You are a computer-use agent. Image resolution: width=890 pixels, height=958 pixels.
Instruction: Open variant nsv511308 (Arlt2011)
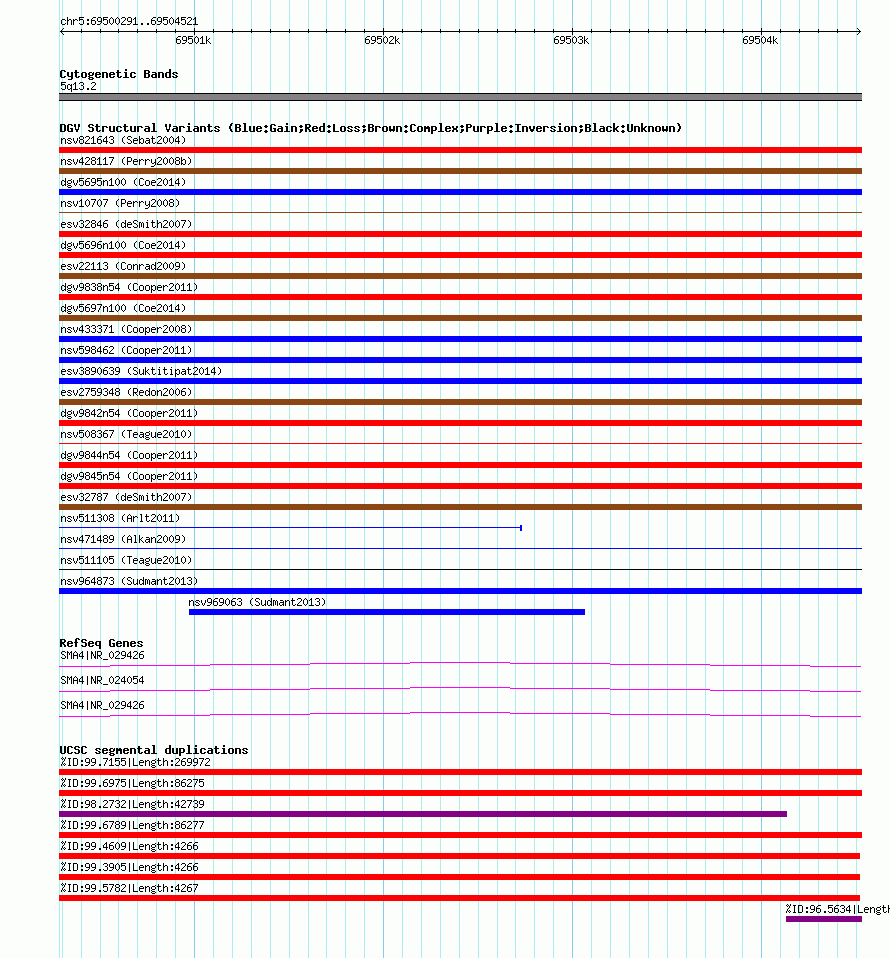290,528
